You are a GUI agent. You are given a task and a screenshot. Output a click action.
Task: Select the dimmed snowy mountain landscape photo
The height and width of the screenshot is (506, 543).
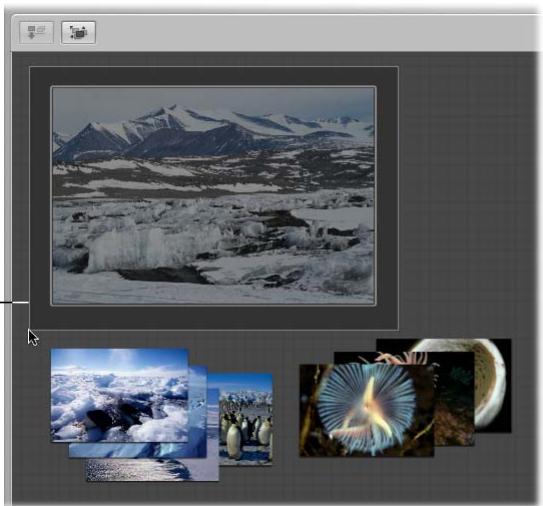point(213,196)
